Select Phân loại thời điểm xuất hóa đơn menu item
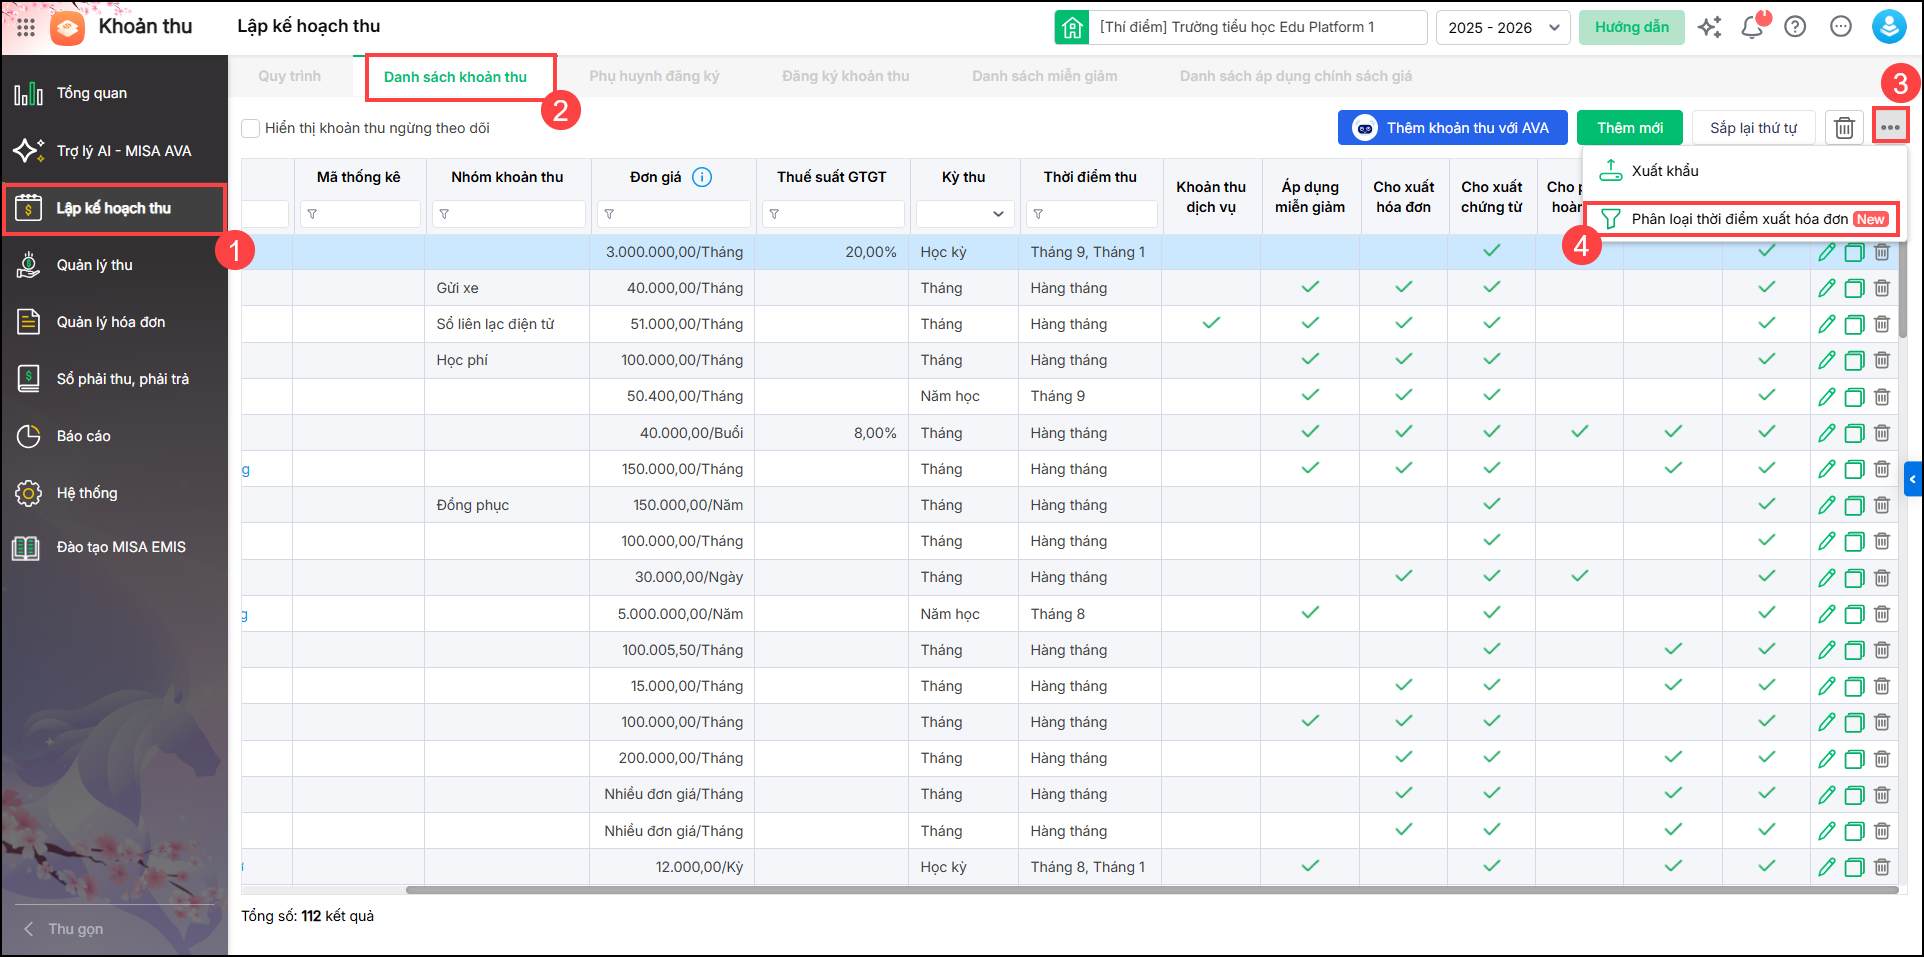The width and height of the screenshot is (1924, 957). 1740,219
